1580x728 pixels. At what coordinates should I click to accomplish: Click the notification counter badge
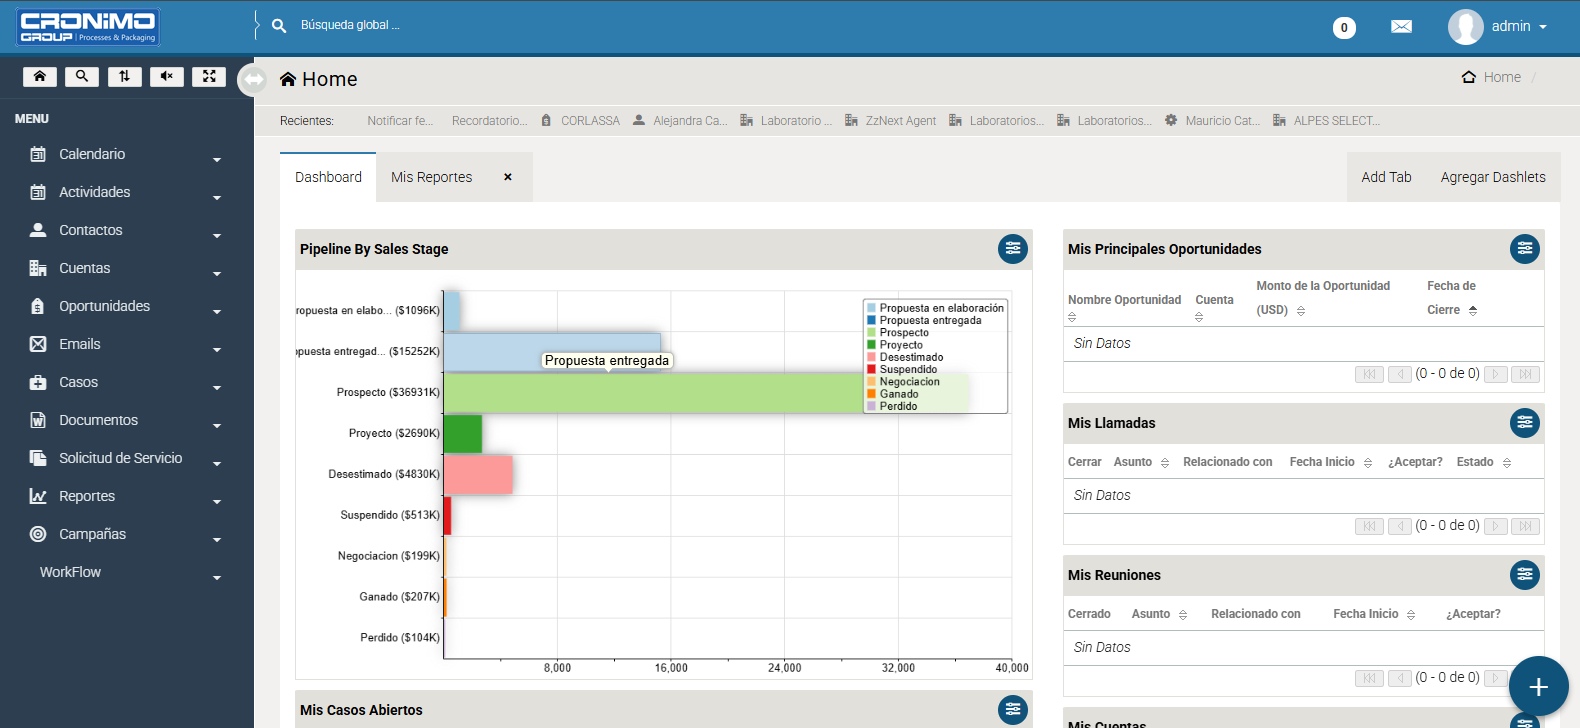[1344, 28]
